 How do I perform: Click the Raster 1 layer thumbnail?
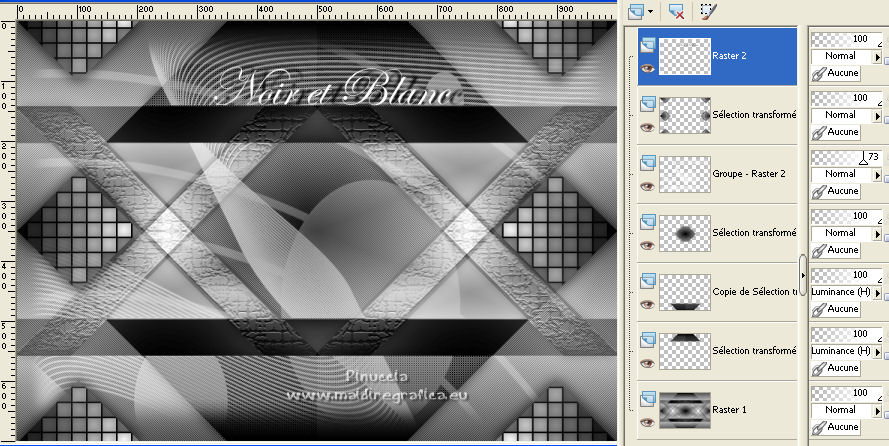tap(685, 410)
